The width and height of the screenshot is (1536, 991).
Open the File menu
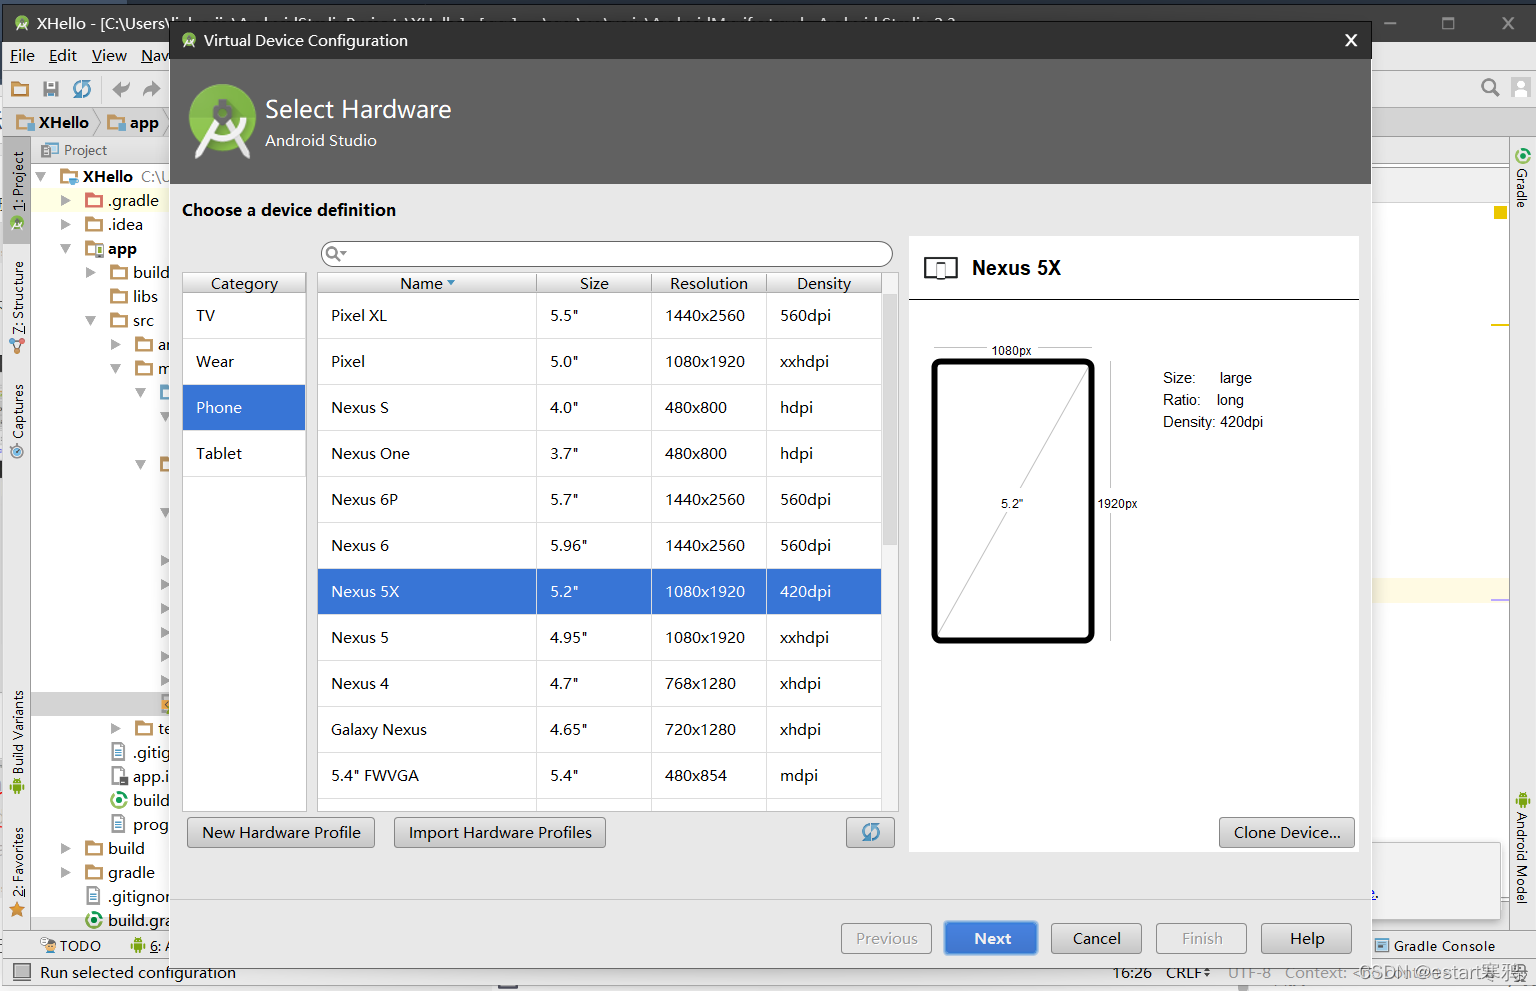(x=22, y=55)
